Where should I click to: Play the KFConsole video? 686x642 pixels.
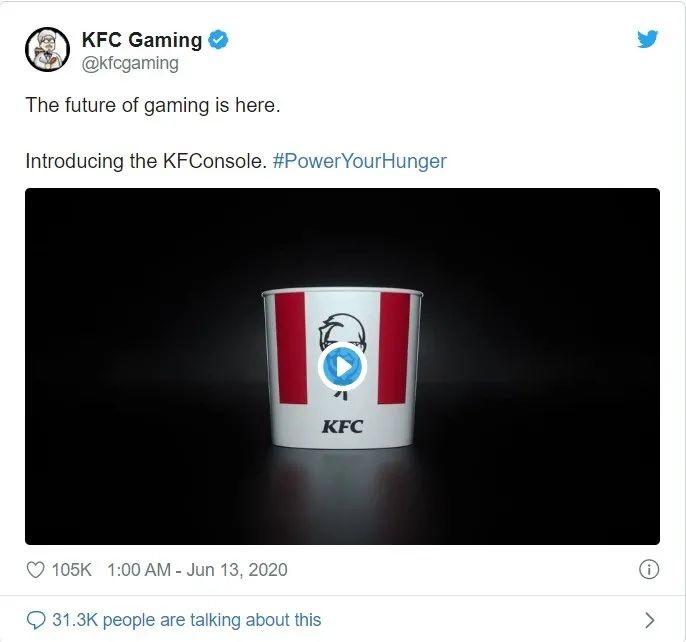343,367
